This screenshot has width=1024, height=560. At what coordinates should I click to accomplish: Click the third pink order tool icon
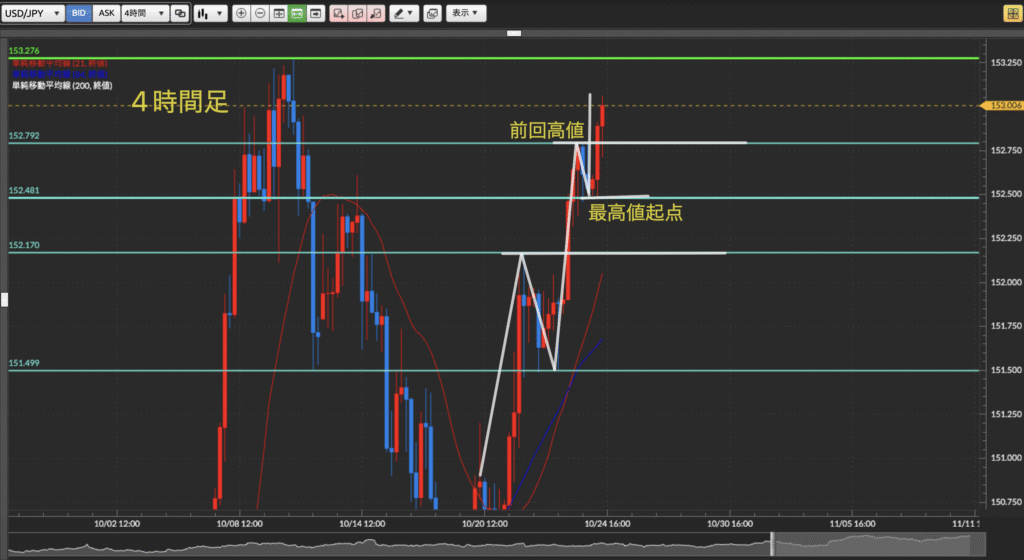[x=375, y=14]
